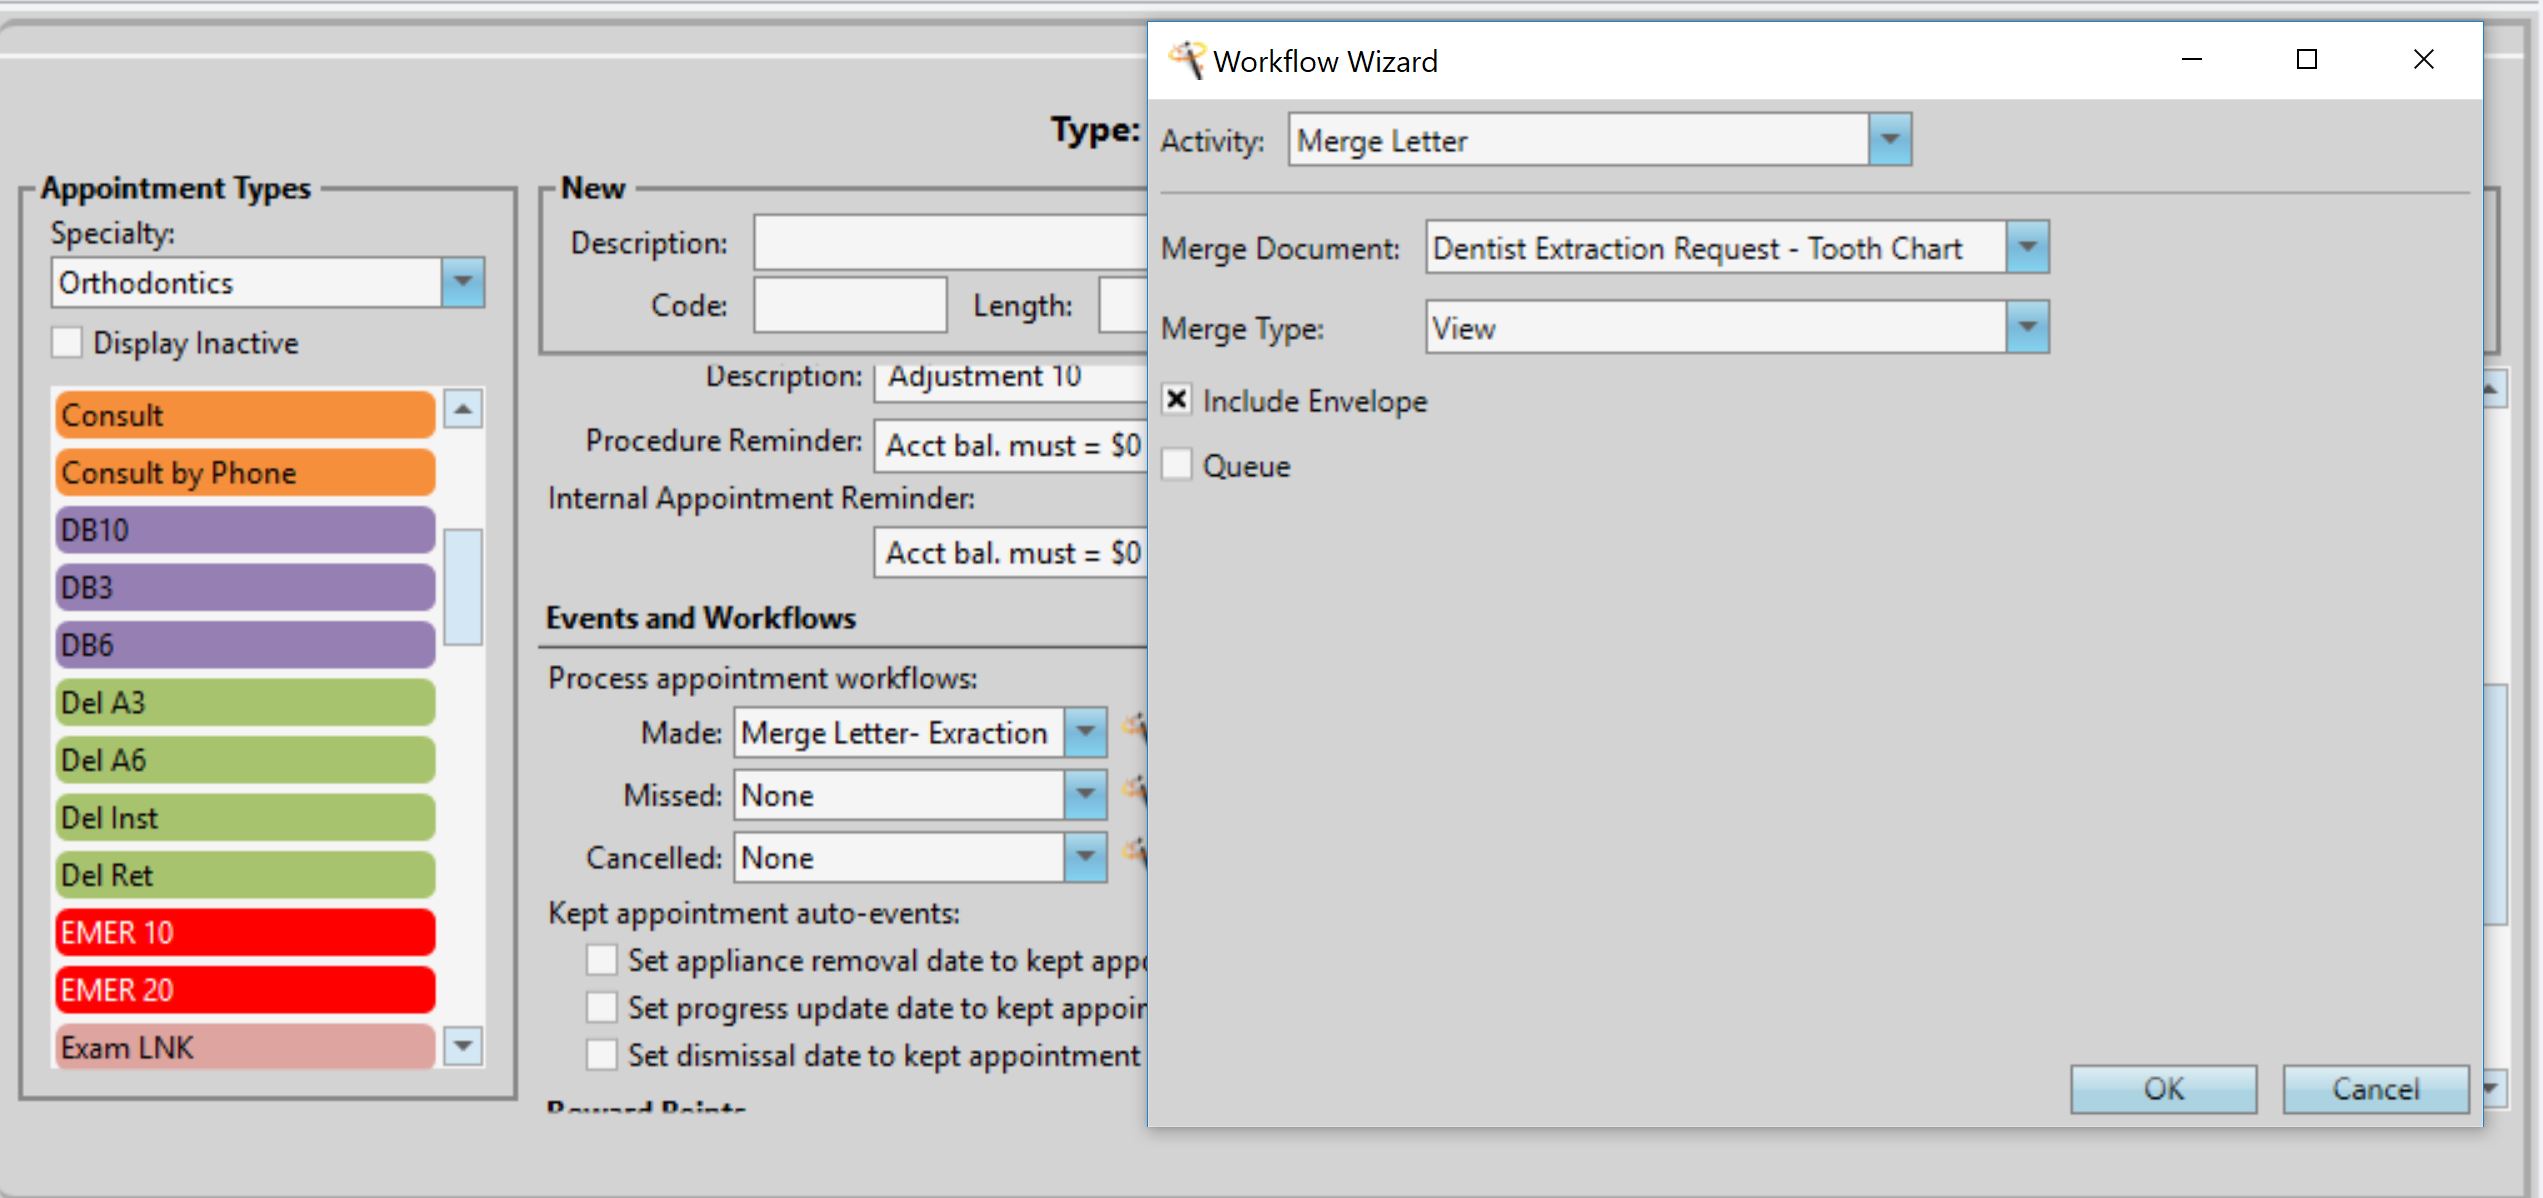
Task: Select the EMER 20 appointment type
Action: [245, 990]
